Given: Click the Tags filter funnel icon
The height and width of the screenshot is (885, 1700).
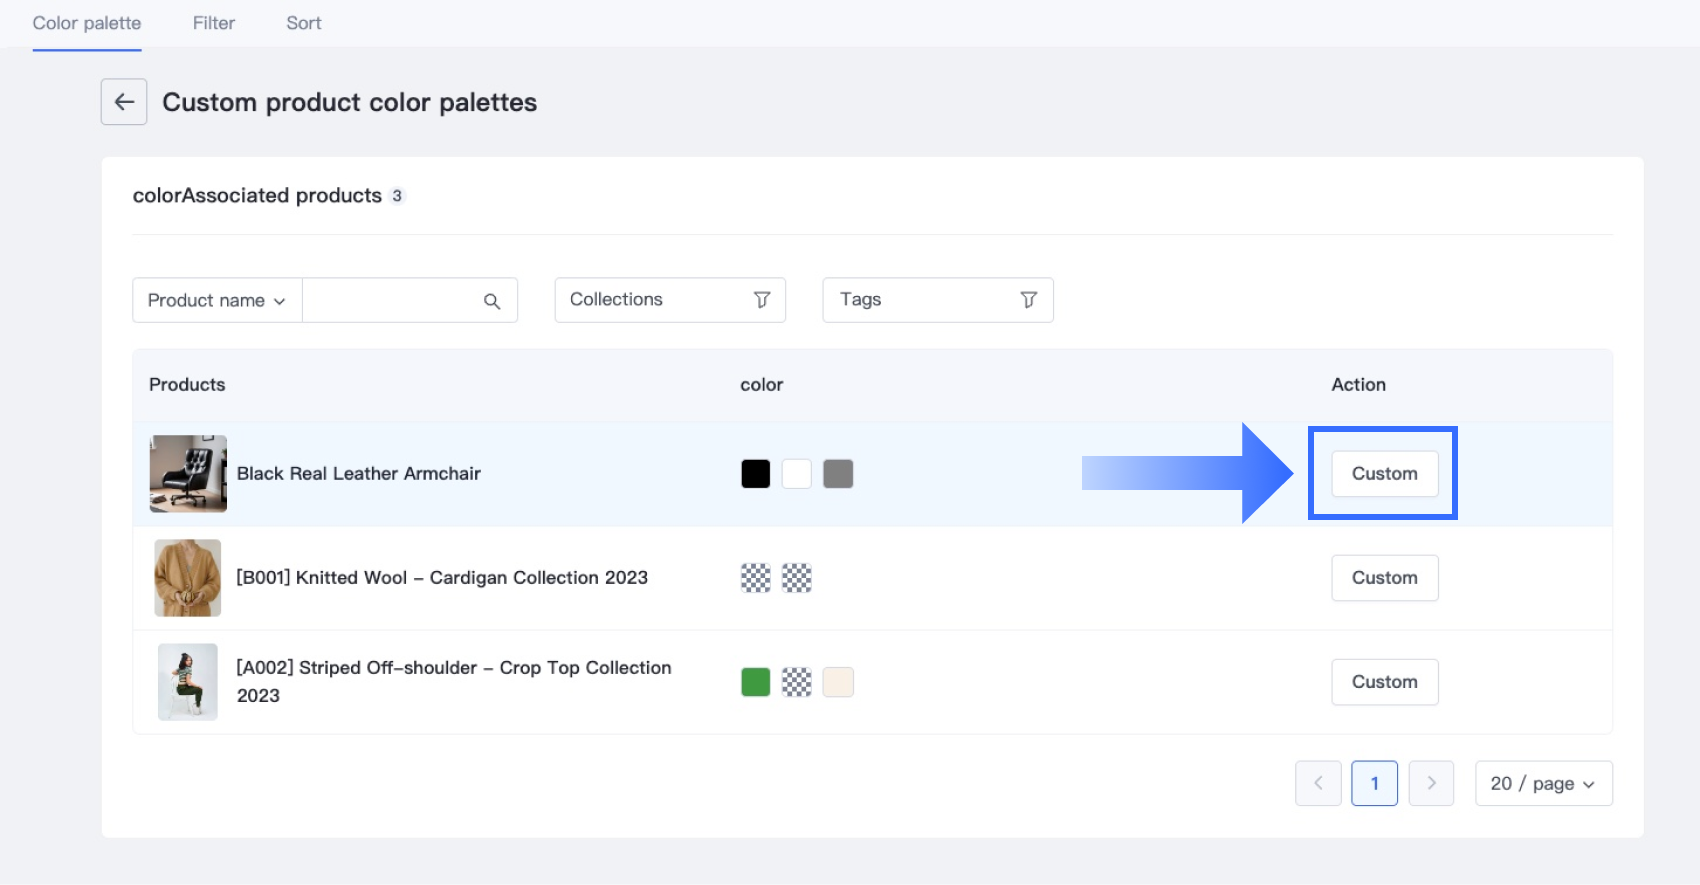Looking at the screenshot, I should click(x=1028, y=300).
